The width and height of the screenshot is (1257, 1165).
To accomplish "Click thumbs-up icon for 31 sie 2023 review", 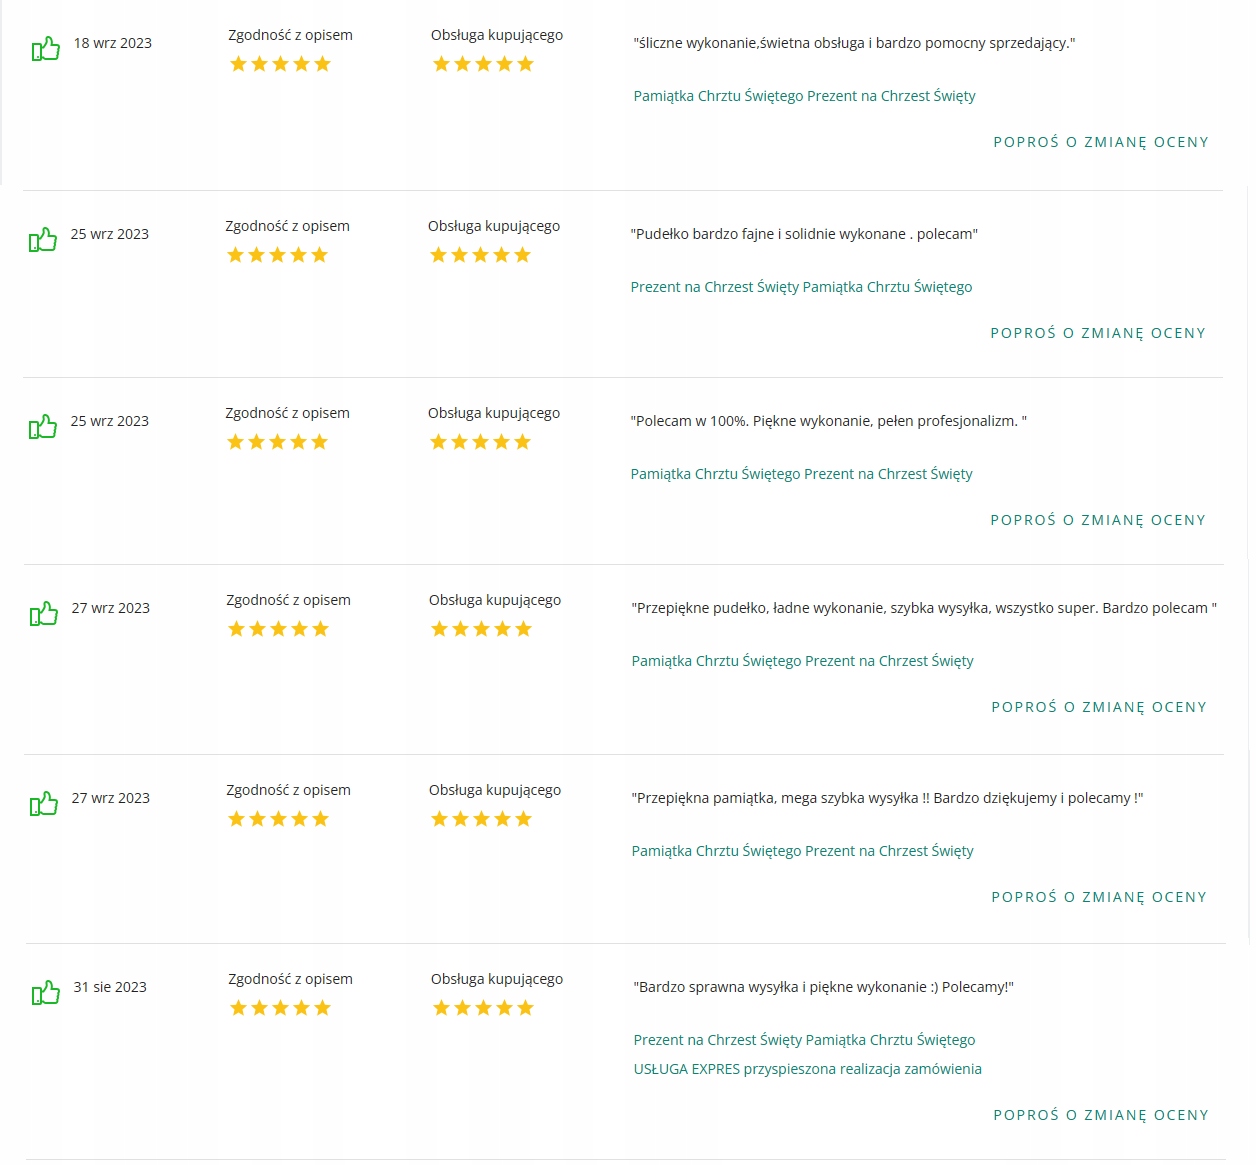I will coord(46,993).
